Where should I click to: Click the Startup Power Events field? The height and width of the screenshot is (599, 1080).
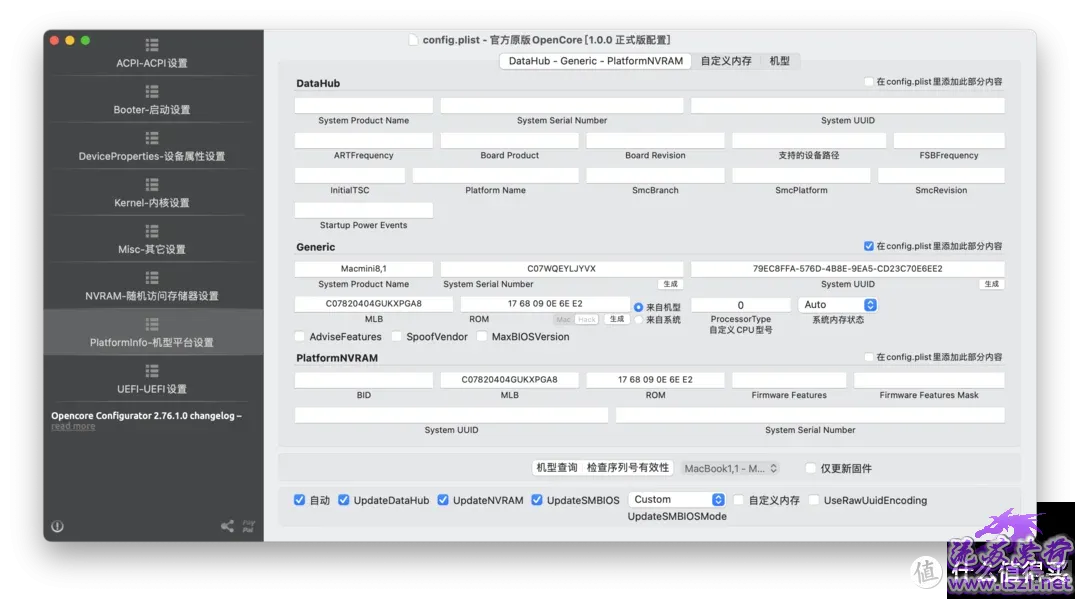tap(364, 210)
